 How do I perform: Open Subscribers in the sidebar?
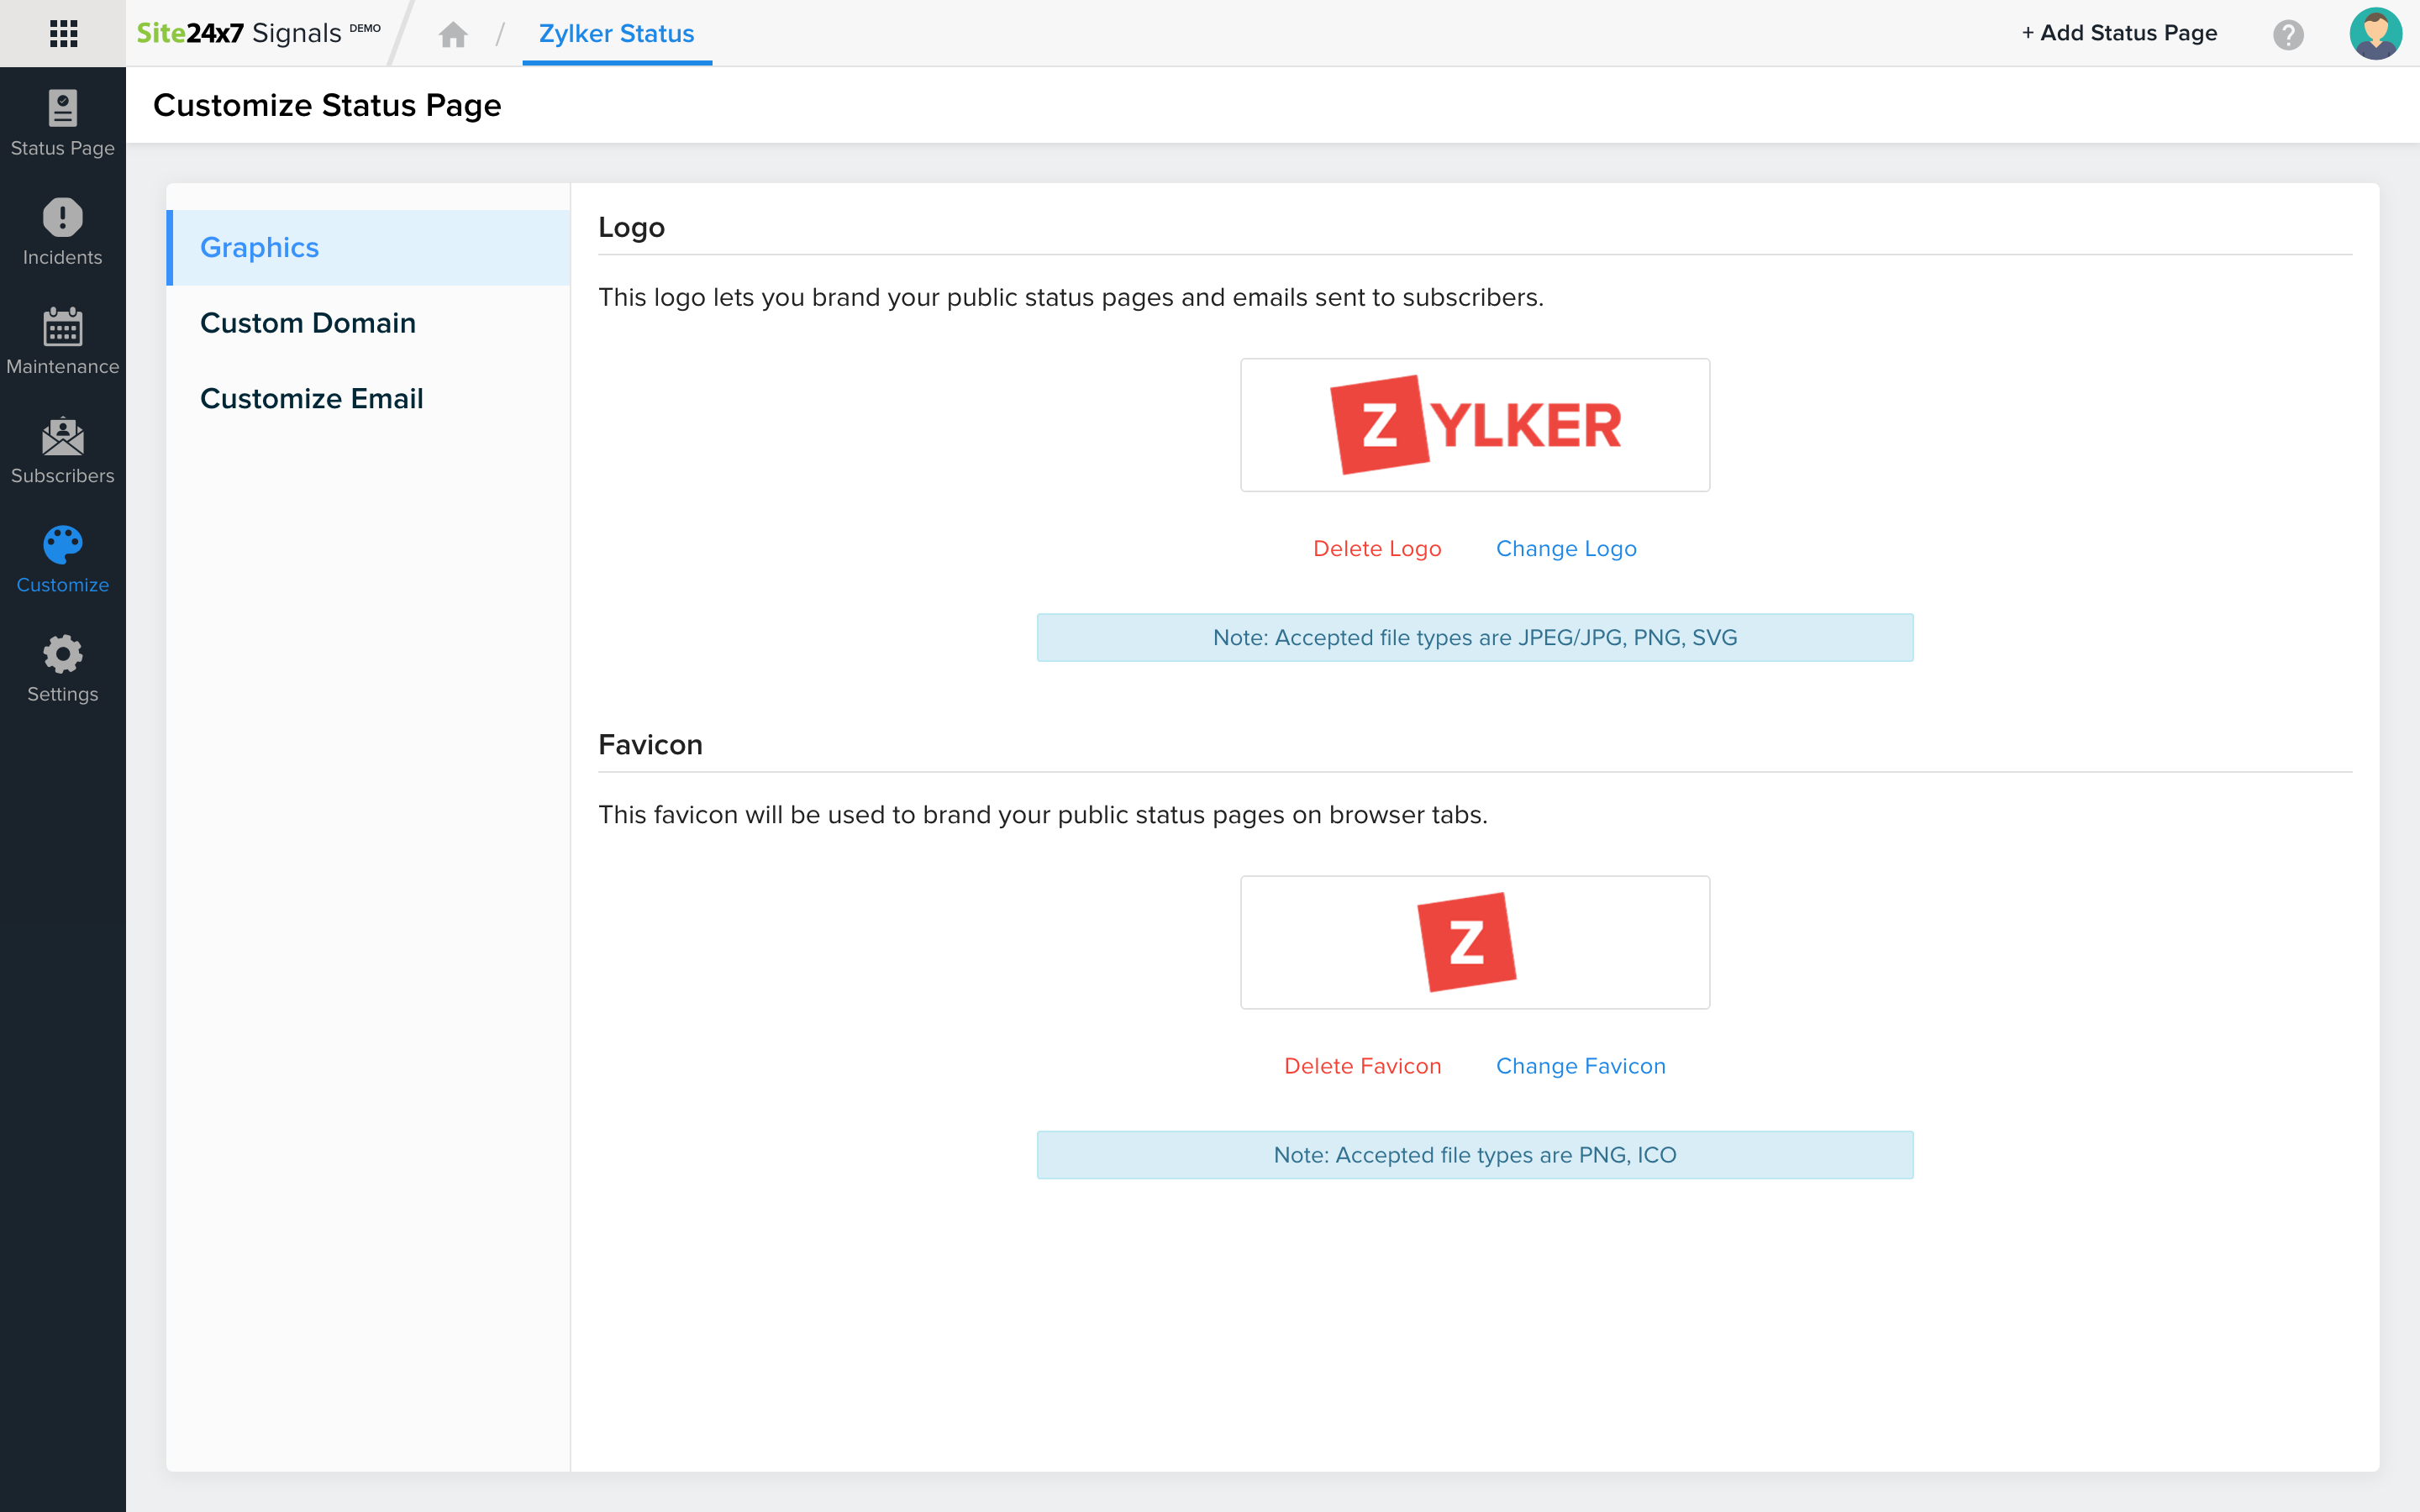63,451
